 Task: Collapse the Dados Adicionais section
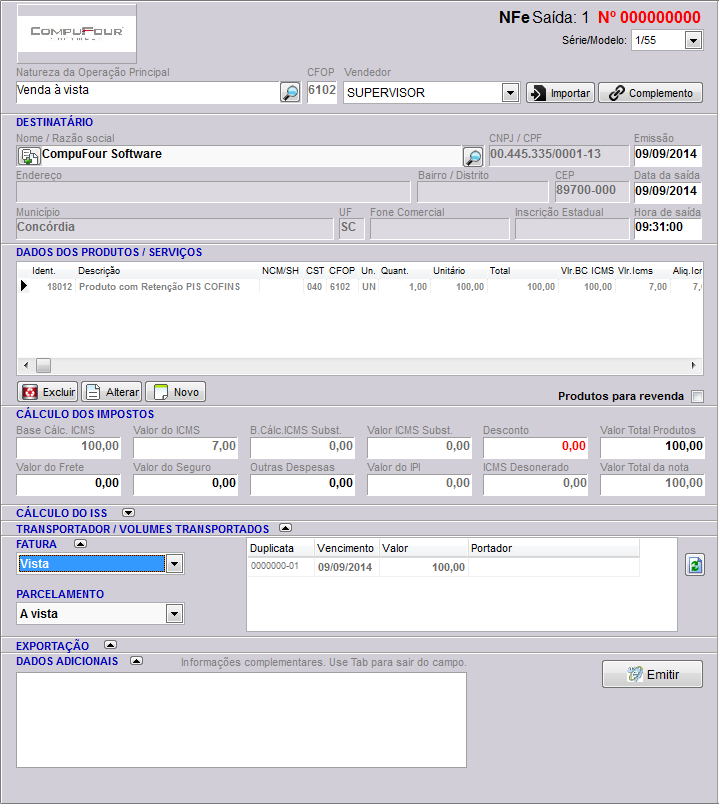tap(137, 661)
